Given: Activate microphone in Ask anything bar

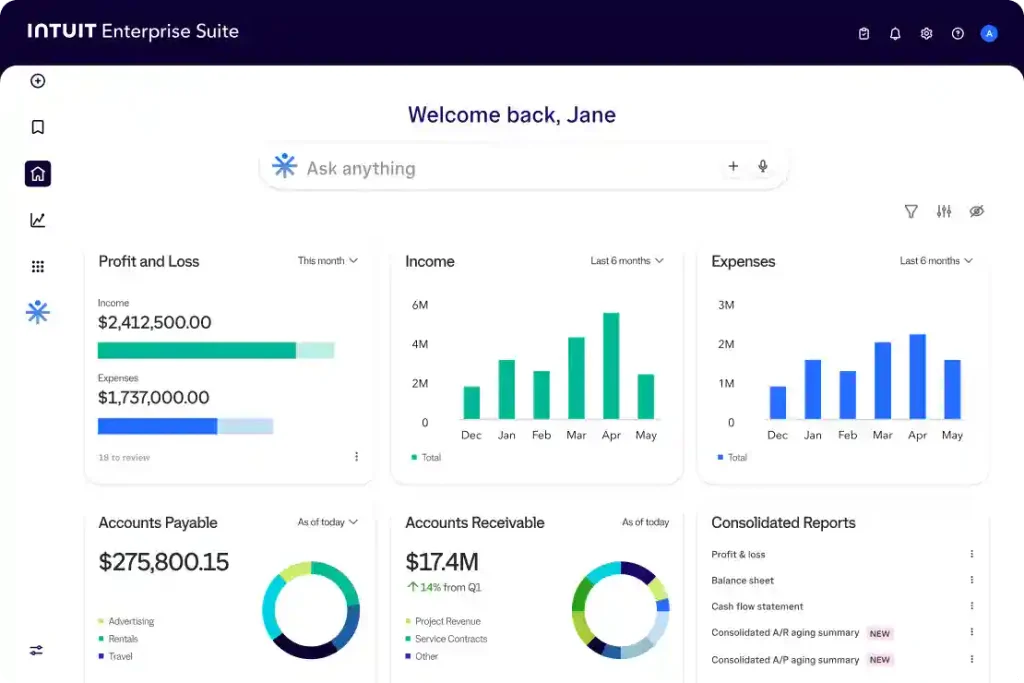Looking at the screenshot, I should 763,166.
